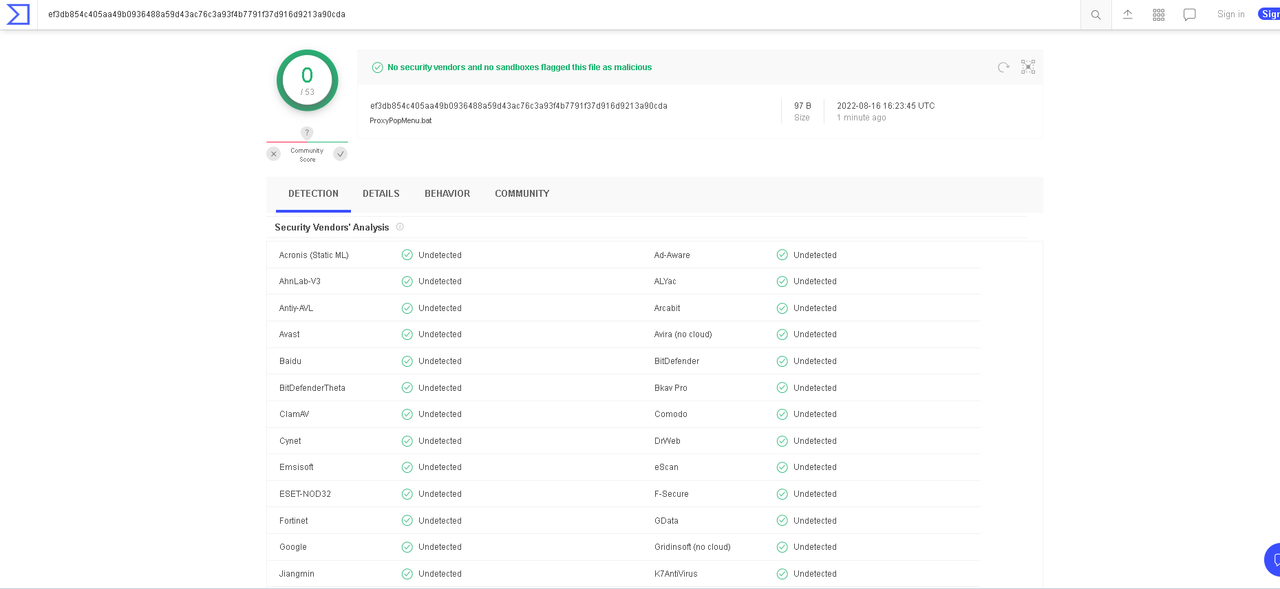Click Undetected result for Baidu
1280x589 pixels.
coord(440,361)
